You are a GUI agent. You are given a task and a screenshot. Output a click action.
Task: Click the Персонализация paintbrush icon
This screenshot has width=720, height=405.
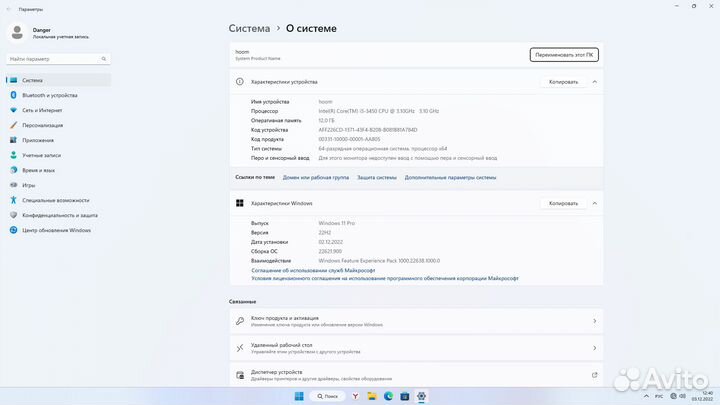coord(13,125)
